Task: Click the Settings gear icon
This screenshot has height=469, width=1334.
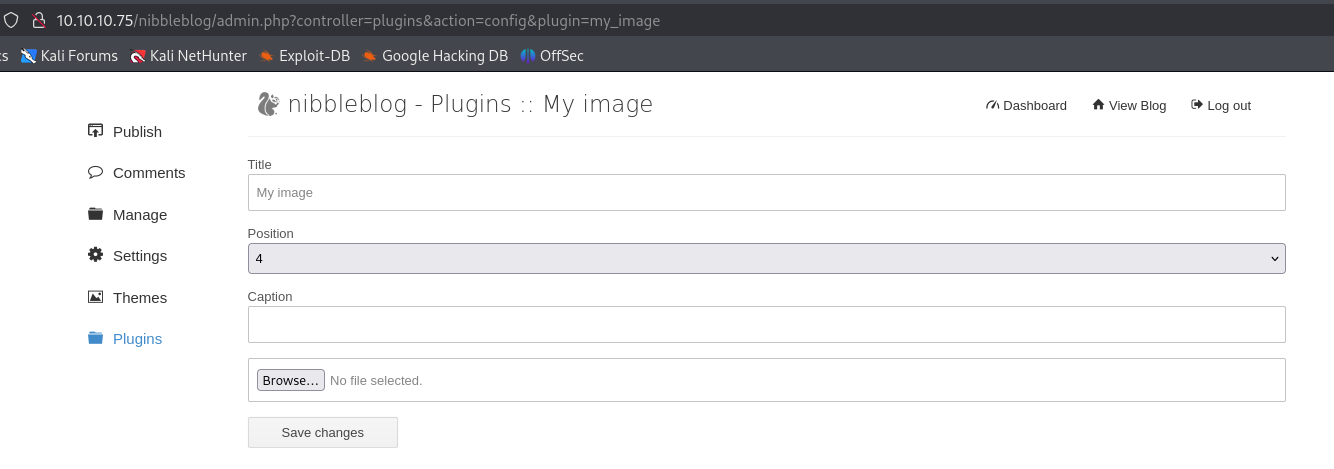Action: click(96, 255)
